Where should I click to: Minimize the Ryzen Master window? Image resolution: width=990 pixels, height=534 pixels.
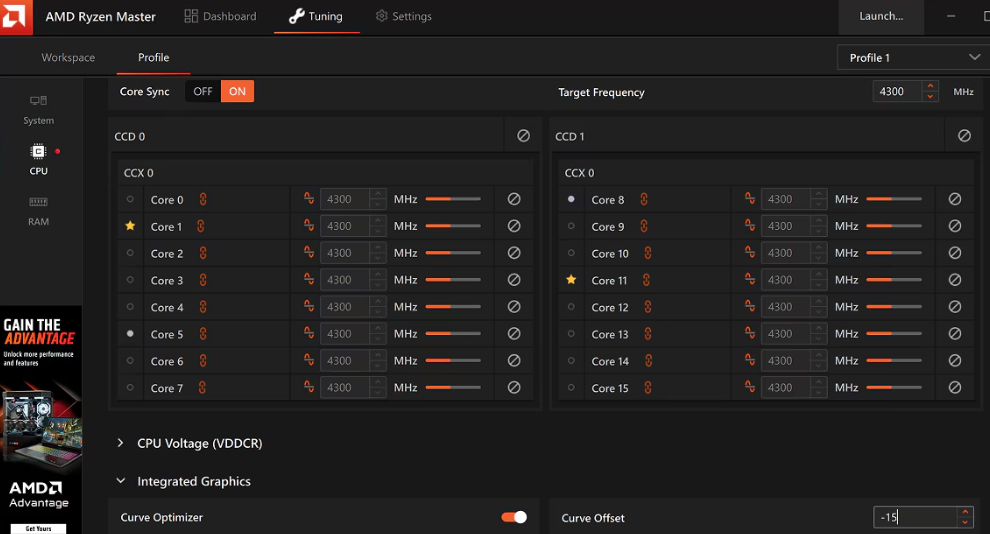tap(951, 16)
